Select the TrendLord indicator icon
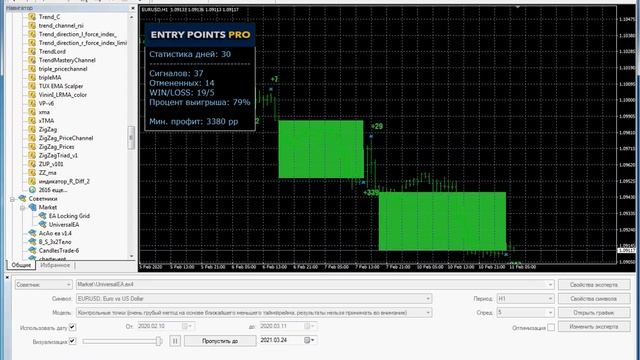Screen dimensions: 640x360 (32, 51)
